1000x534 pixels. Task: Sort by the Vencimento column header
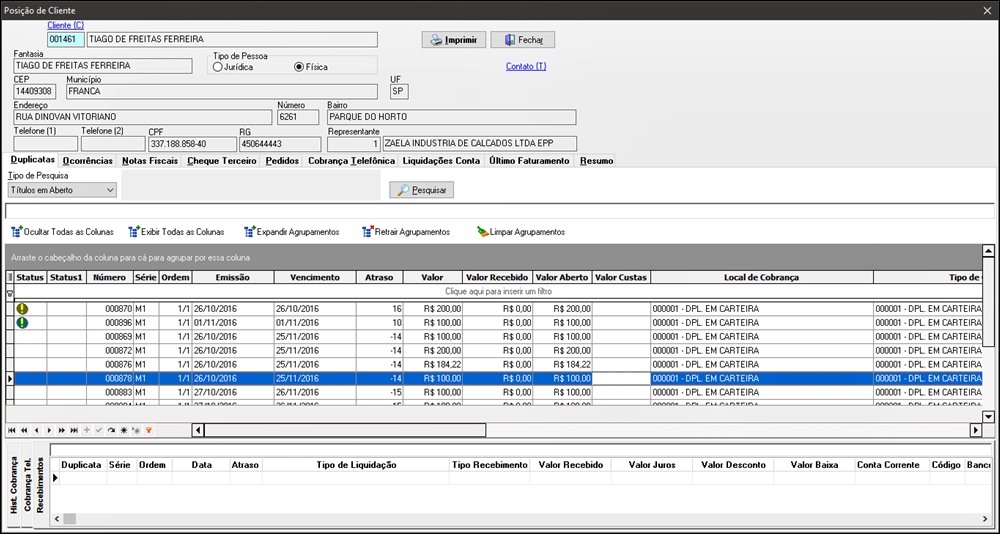[315, 278]
